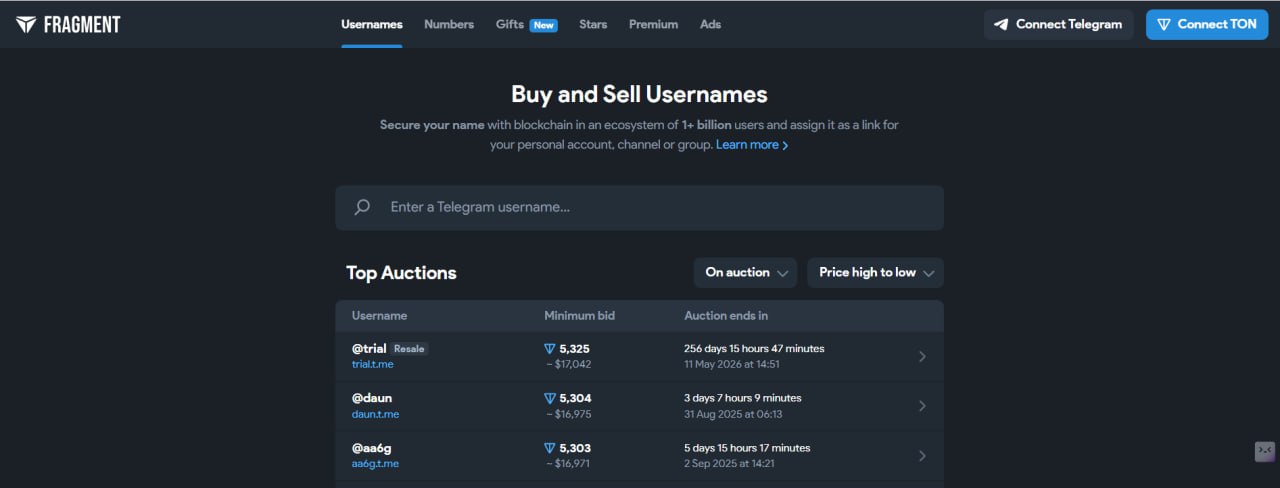The image size is (1280, 488).
Task: Click the Minimum bid column header
Action: point(579,315)
